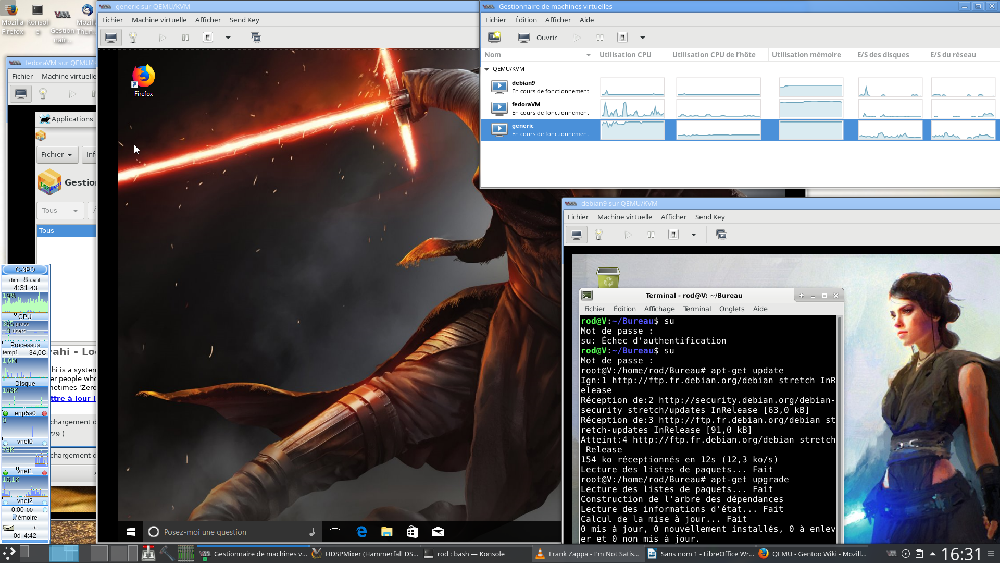Click the new virtual machine icon in the manager

pyautogui.click(x=494, y=38)
